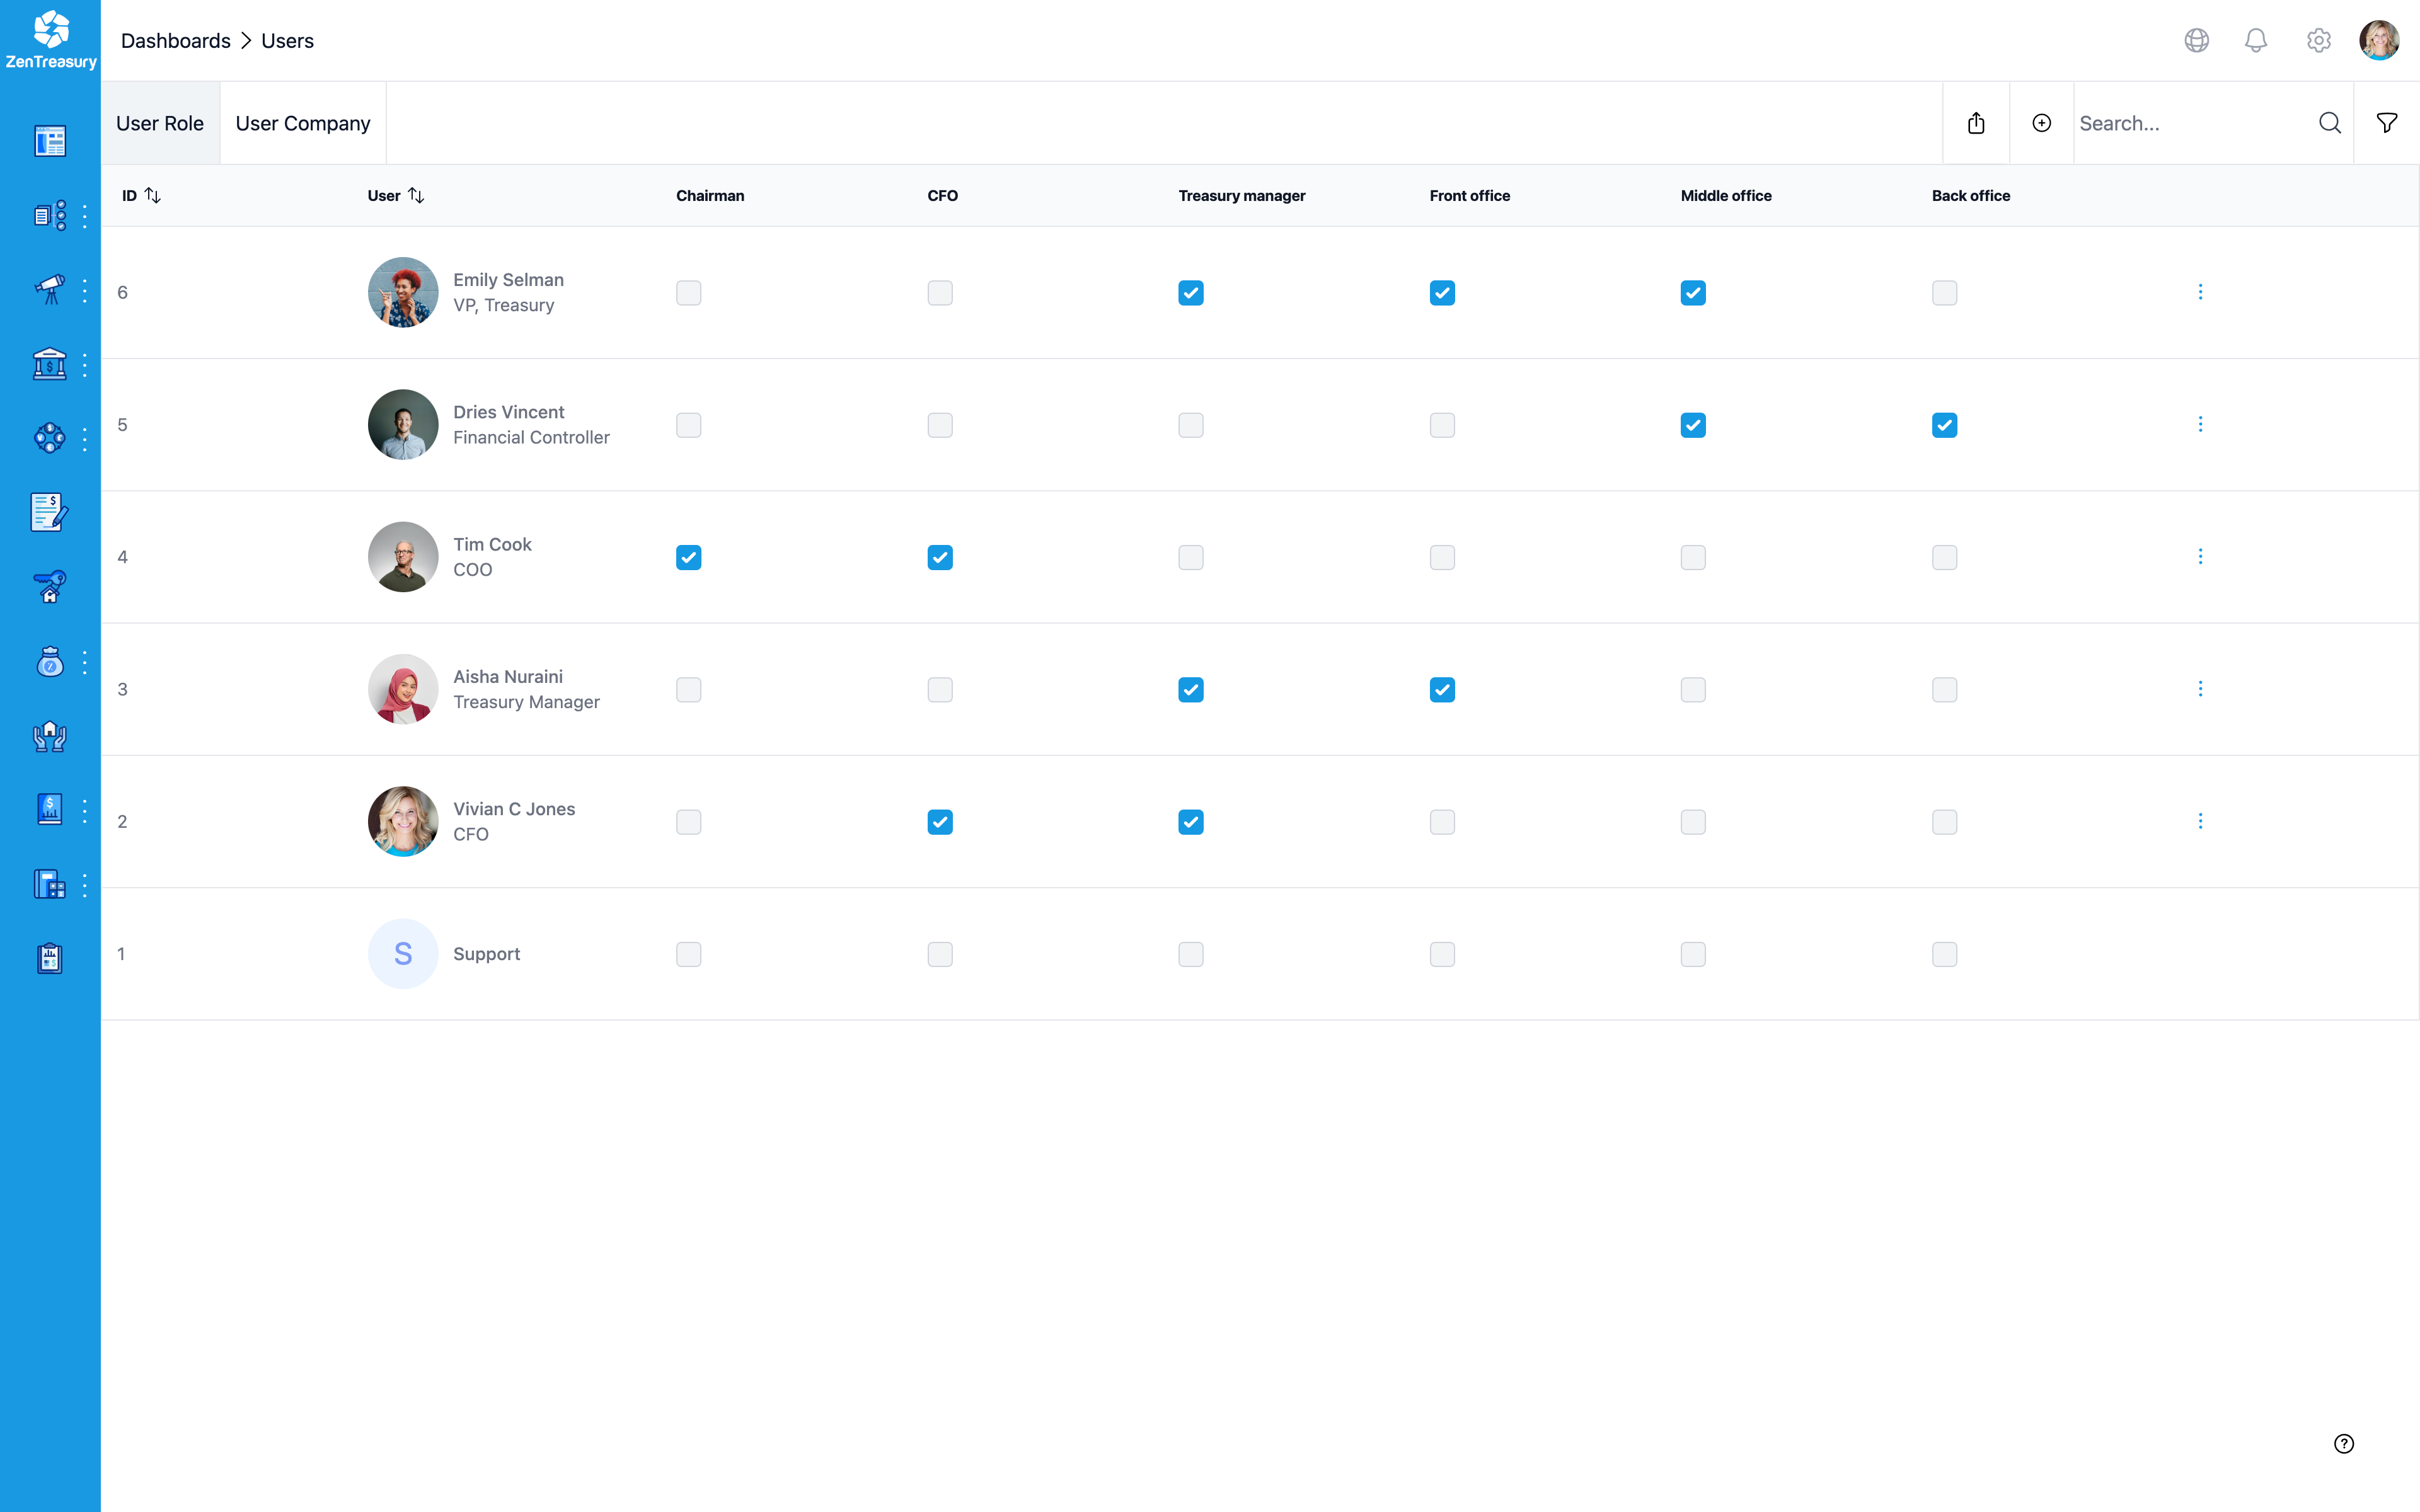Select the telescope forecasting icon in sidebar

[x=49, y=289]
